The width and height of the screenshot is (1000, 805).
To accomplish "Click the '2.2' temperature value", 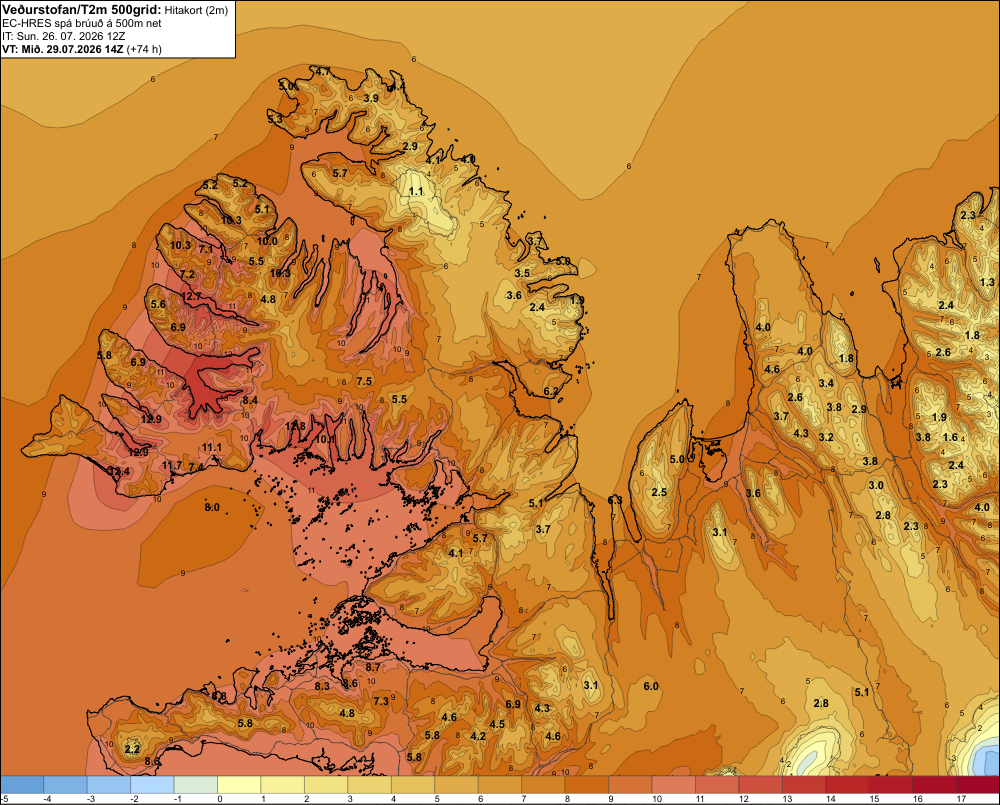I will pyautogui.click(x=132, y=749).
